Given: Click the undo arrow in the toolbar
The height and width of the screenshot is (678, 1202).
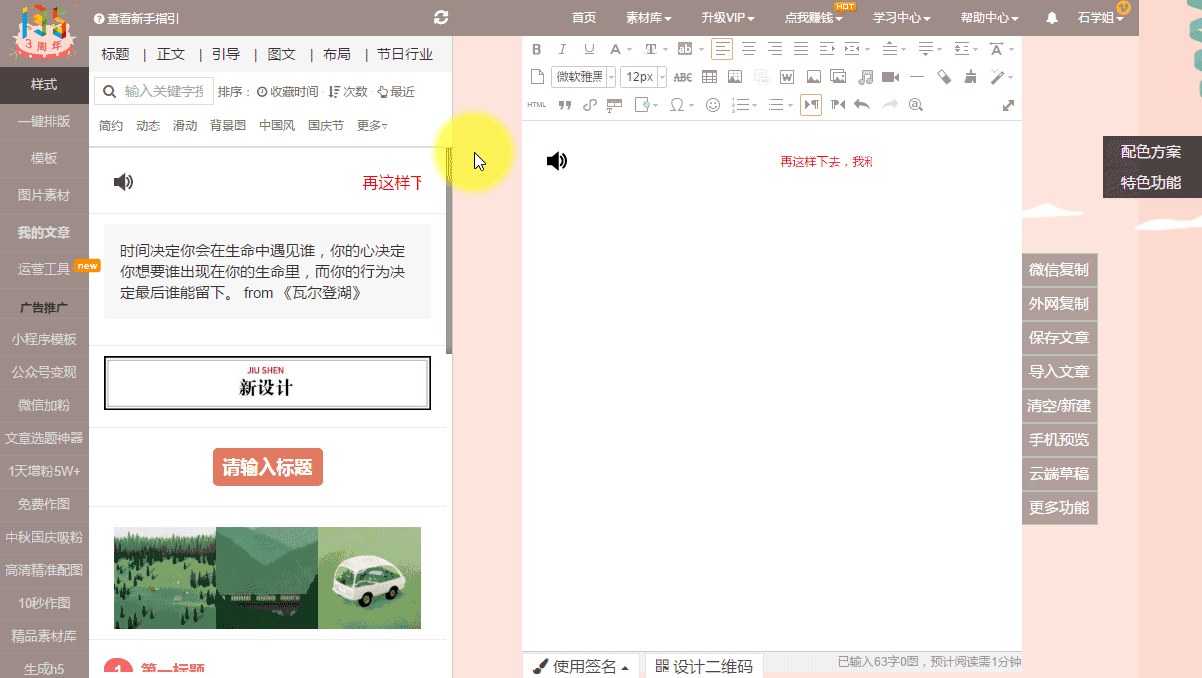Looking at the screenshot, I should point(862,105).
